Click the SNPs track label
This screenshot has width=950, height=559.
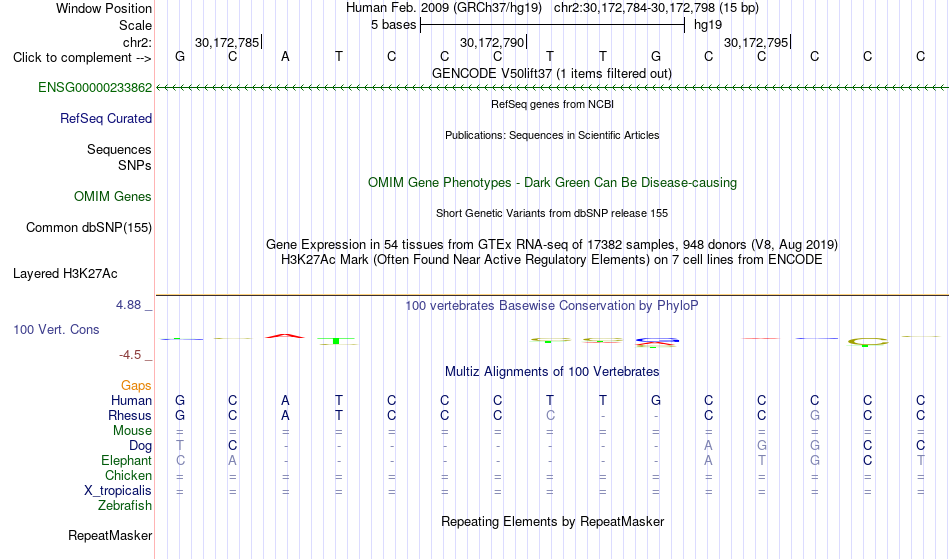pyautogui.click(x=135, y=165)
